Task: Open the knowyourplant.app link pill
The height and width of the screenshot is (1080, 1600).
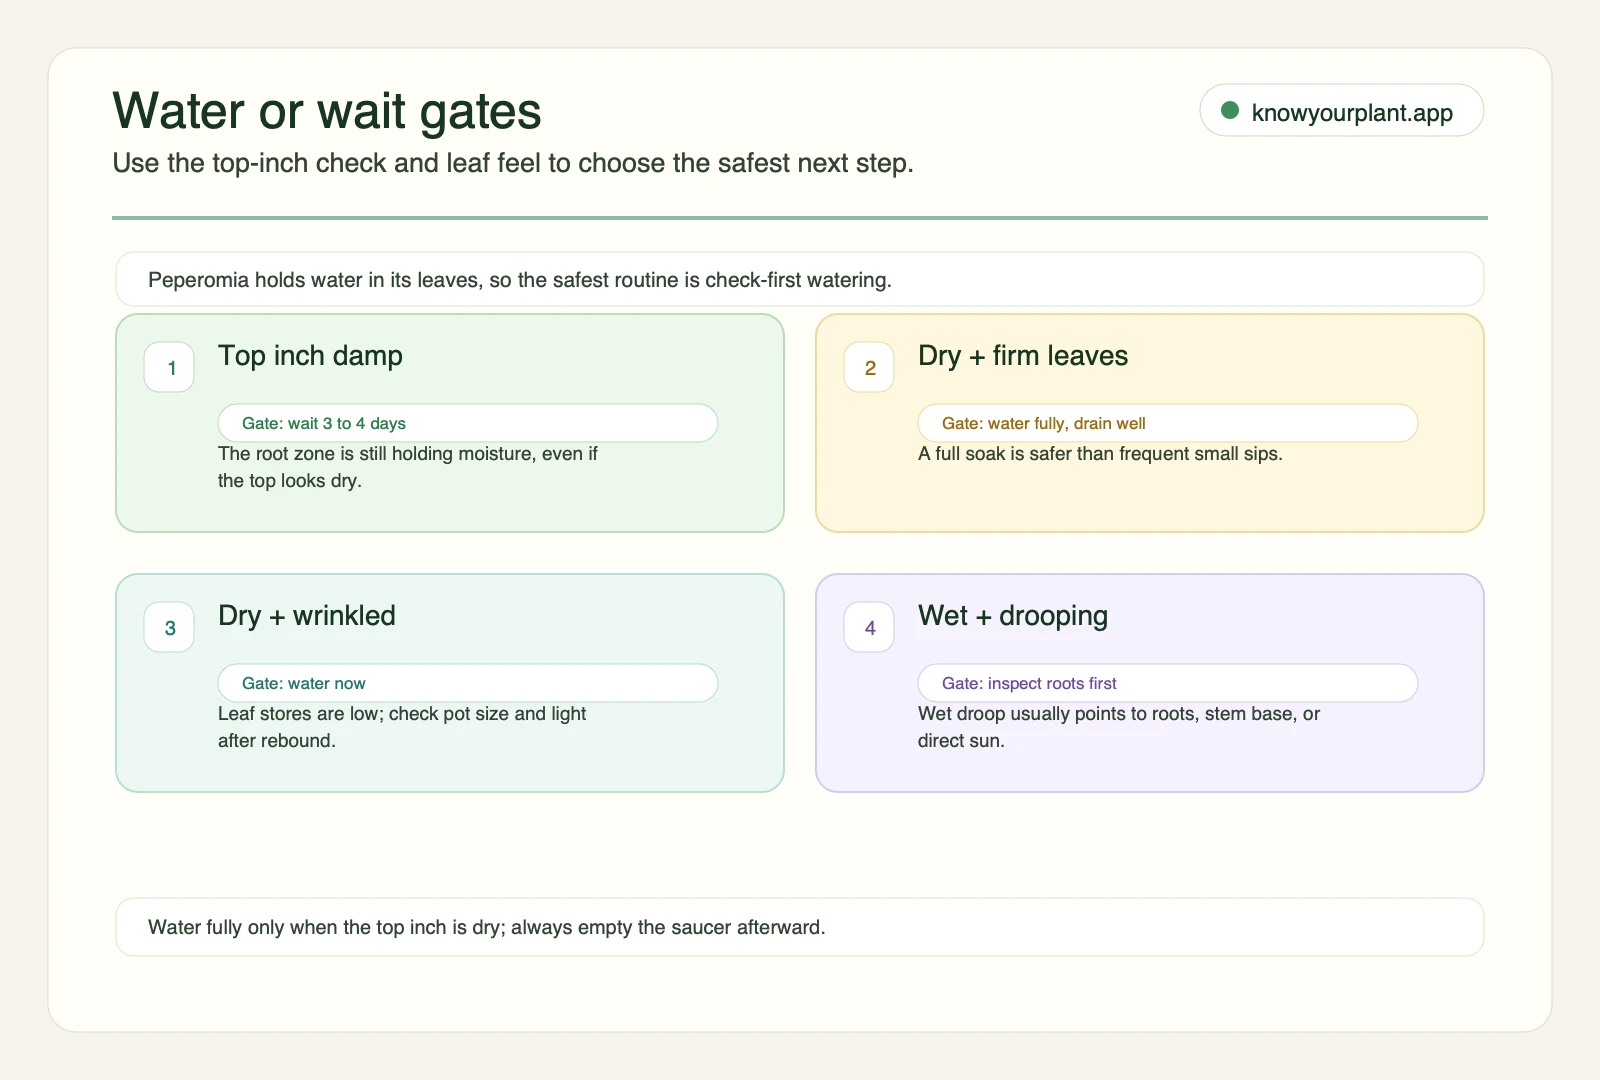Action: tap(1341, 110)
